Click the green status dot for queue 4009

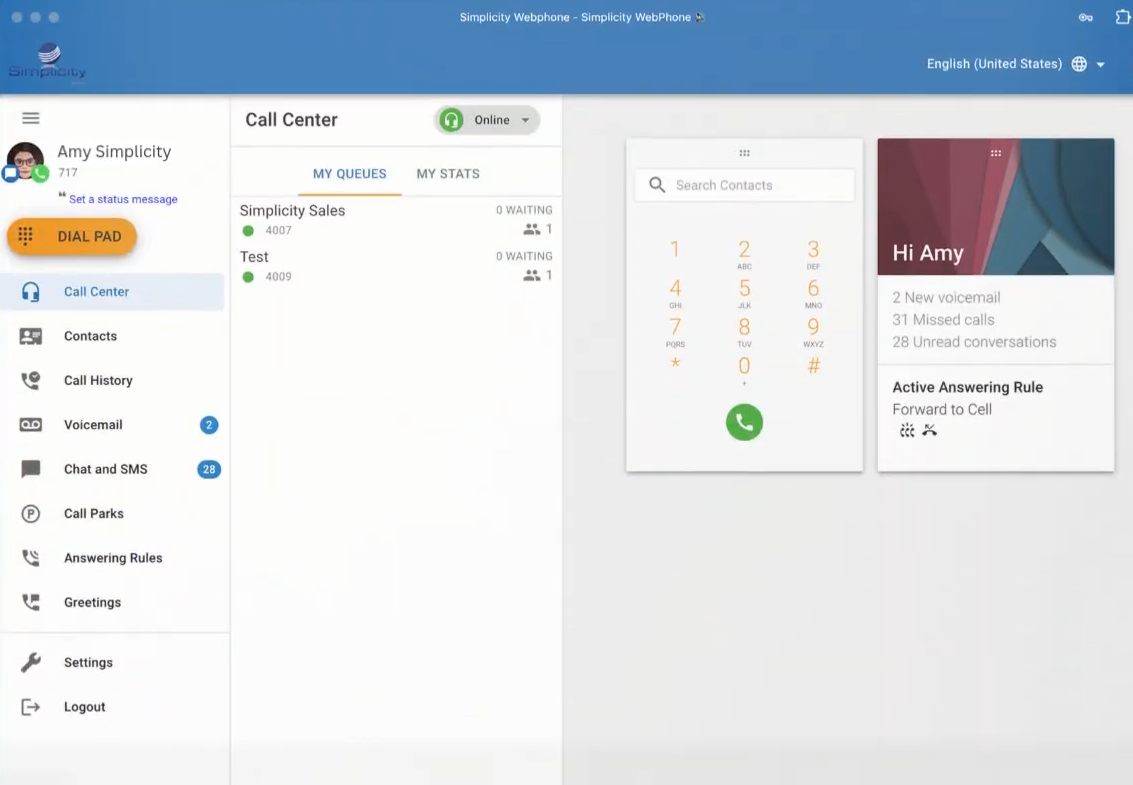[x=248, y=277]
